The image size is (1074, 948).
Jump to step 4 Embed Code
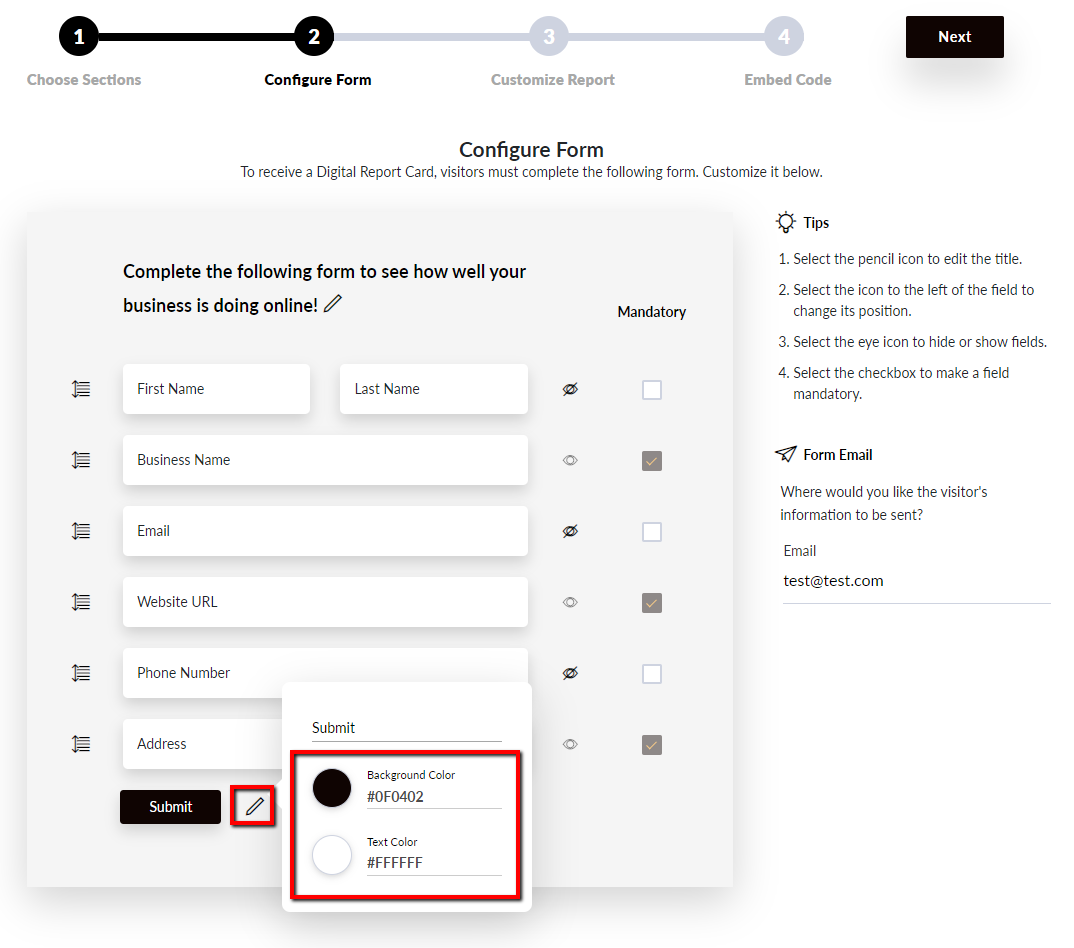click(784, 36)
